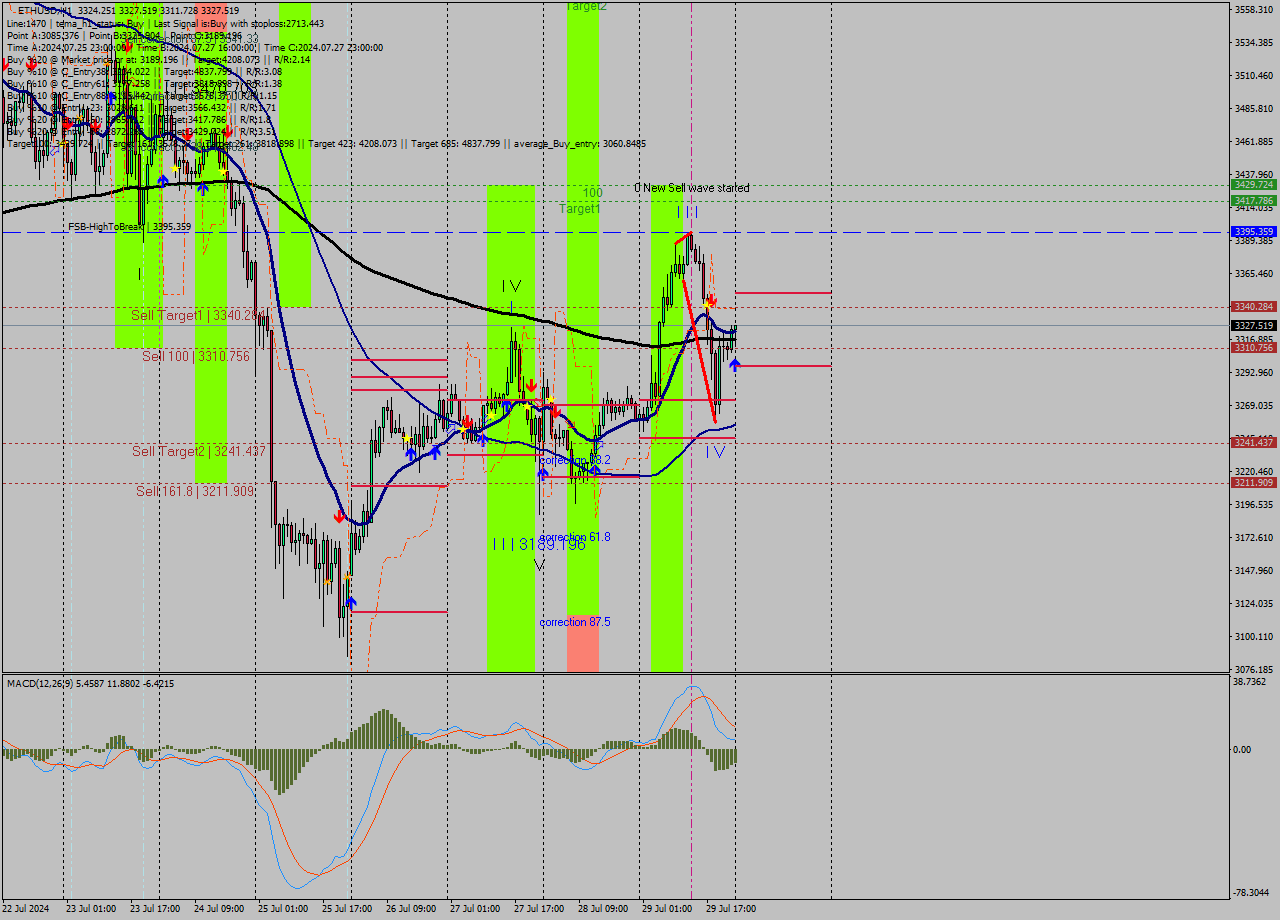Viewport: 1280px width, 920px height.
Task: Toggle the red 3310.756 price level marker
Action: (x=1255, y=347)
